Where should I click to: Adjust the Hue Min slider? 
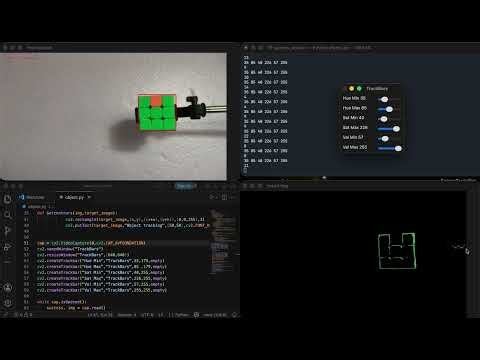point(388,99)
